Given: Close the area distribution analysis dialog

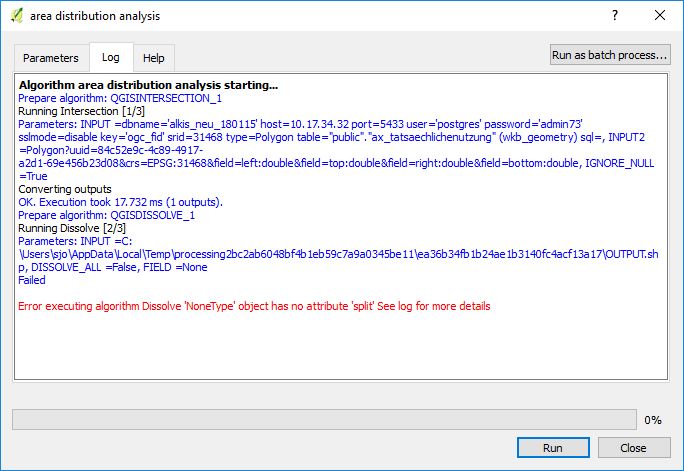Looking at the screenshot, I should coord(660,15).
